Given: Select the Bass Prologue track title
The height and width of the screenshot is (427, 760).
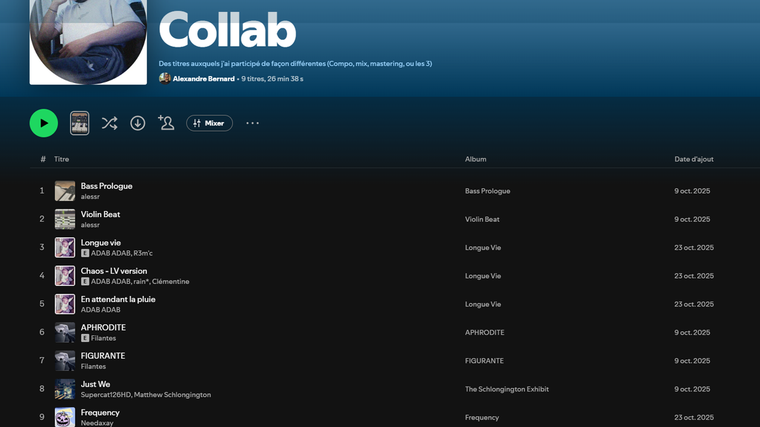Looking at the screenshot, I should tap(107, 186).
